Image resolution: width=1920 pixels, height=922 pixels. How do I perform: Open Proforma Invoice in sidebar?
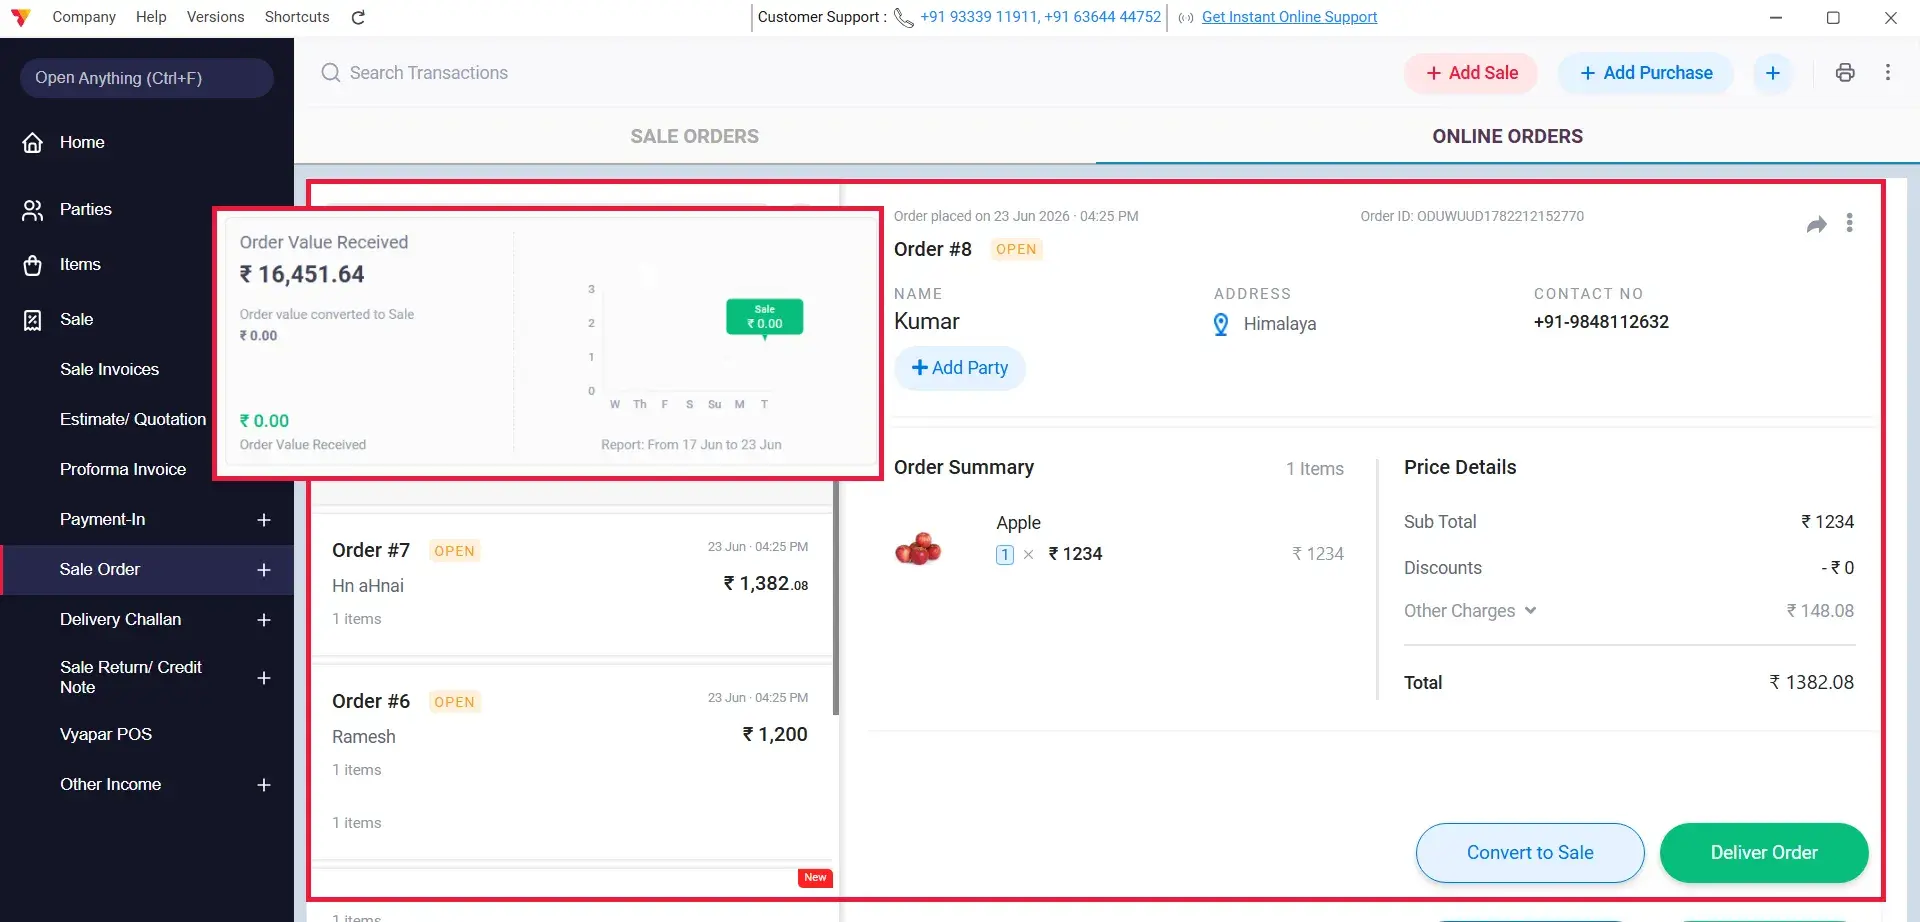click(123, 470)
